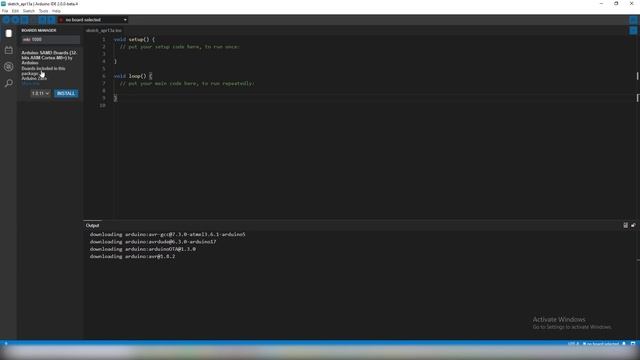The image size is (640, 360).
Task: Click the Verify sketch toolbar icon
Action: click(x=6, y=20)
